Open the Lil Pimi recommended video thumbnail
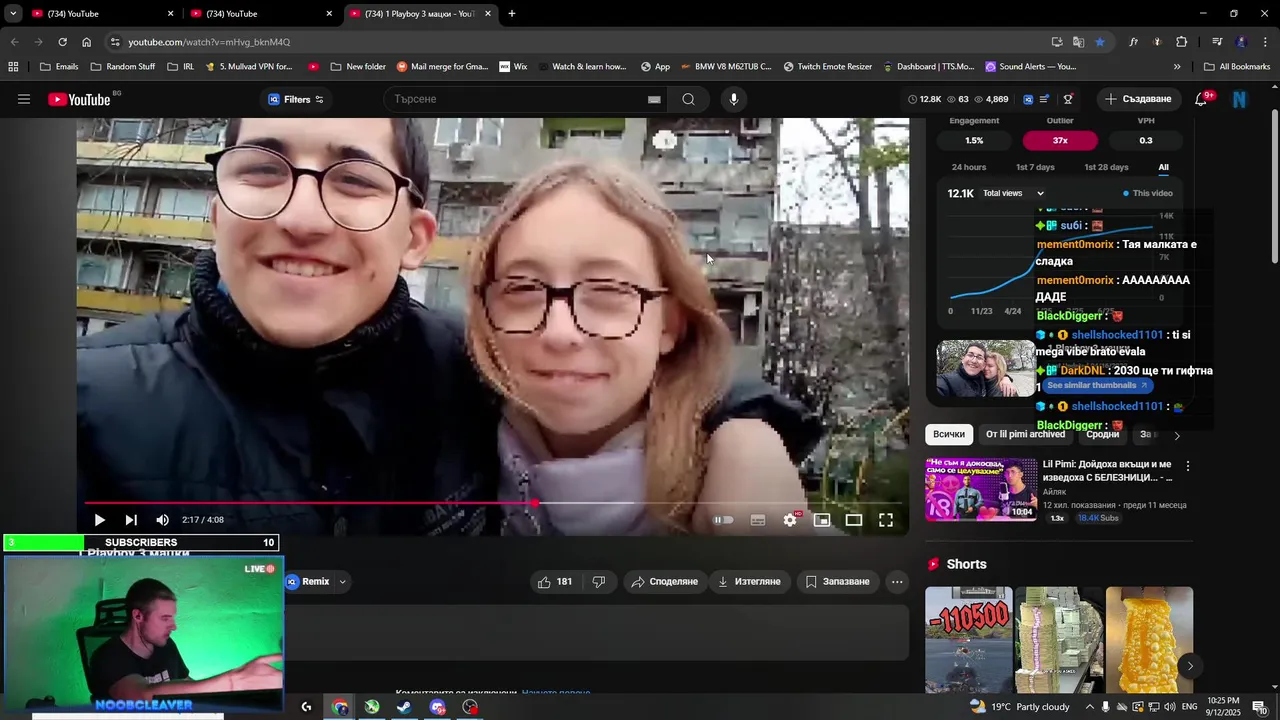Viewport: 1280px width, 720px height. click(981, 489)
